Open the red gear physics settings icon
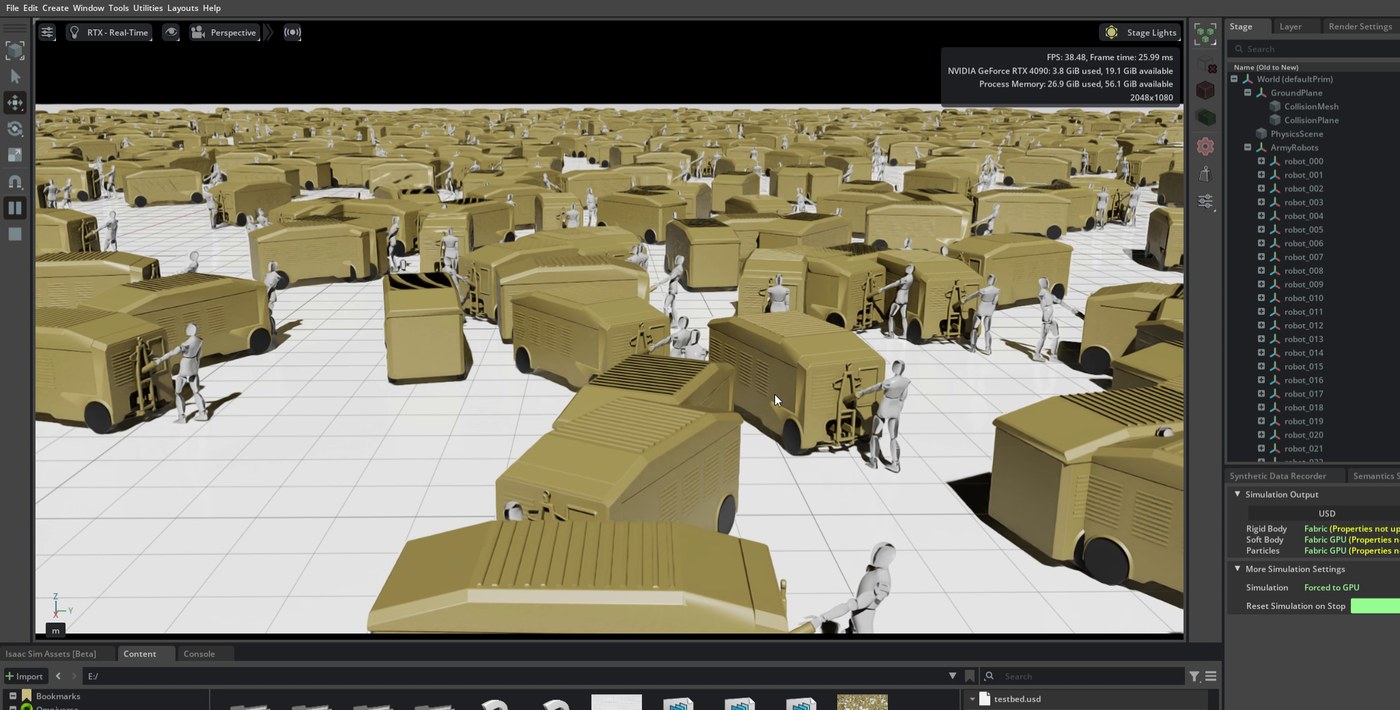 pos(1205,146)
